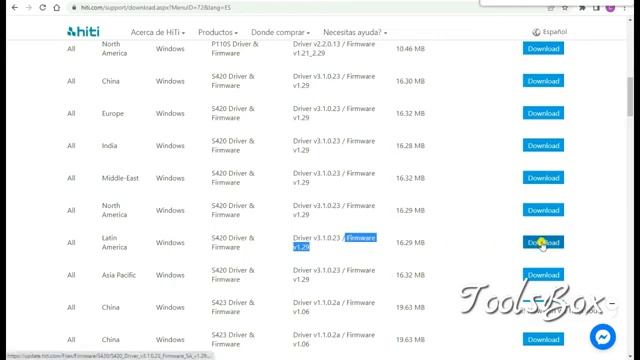Expand the Acerca de HiTi menu
Image resolution: width=640 pixels, height=360 pixels.
pos(158,32)
